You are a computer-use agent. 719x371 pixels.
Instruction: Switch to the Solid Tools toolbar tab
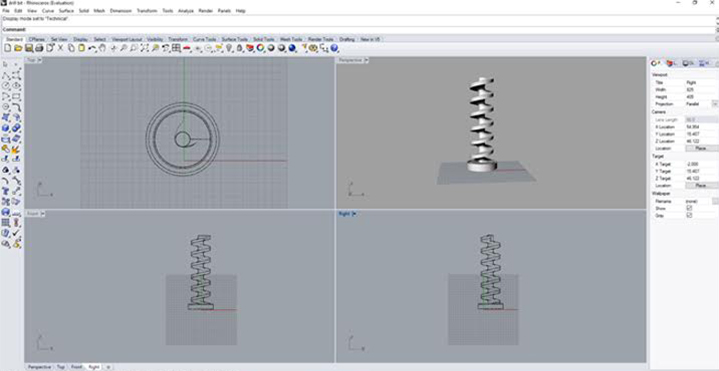pyautogui.click(x=264, y=39)
